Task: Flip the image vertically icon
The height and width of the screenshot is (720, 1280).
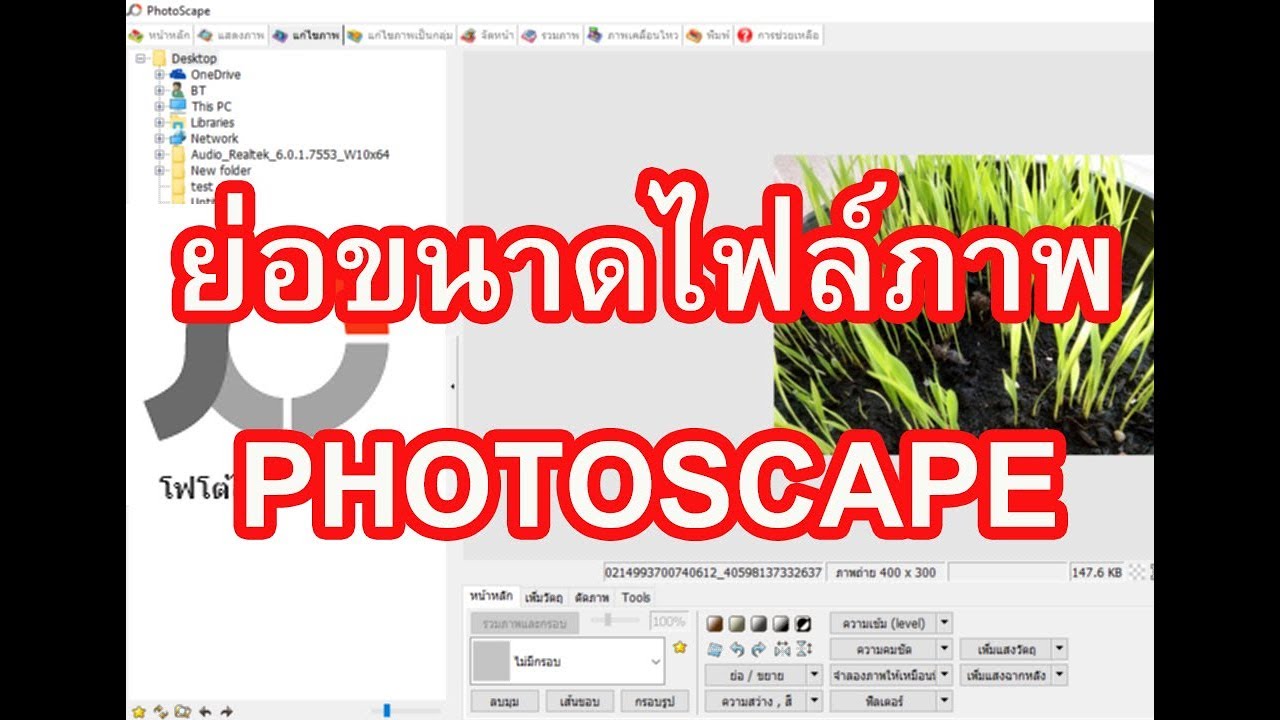Action: point(803,649)
